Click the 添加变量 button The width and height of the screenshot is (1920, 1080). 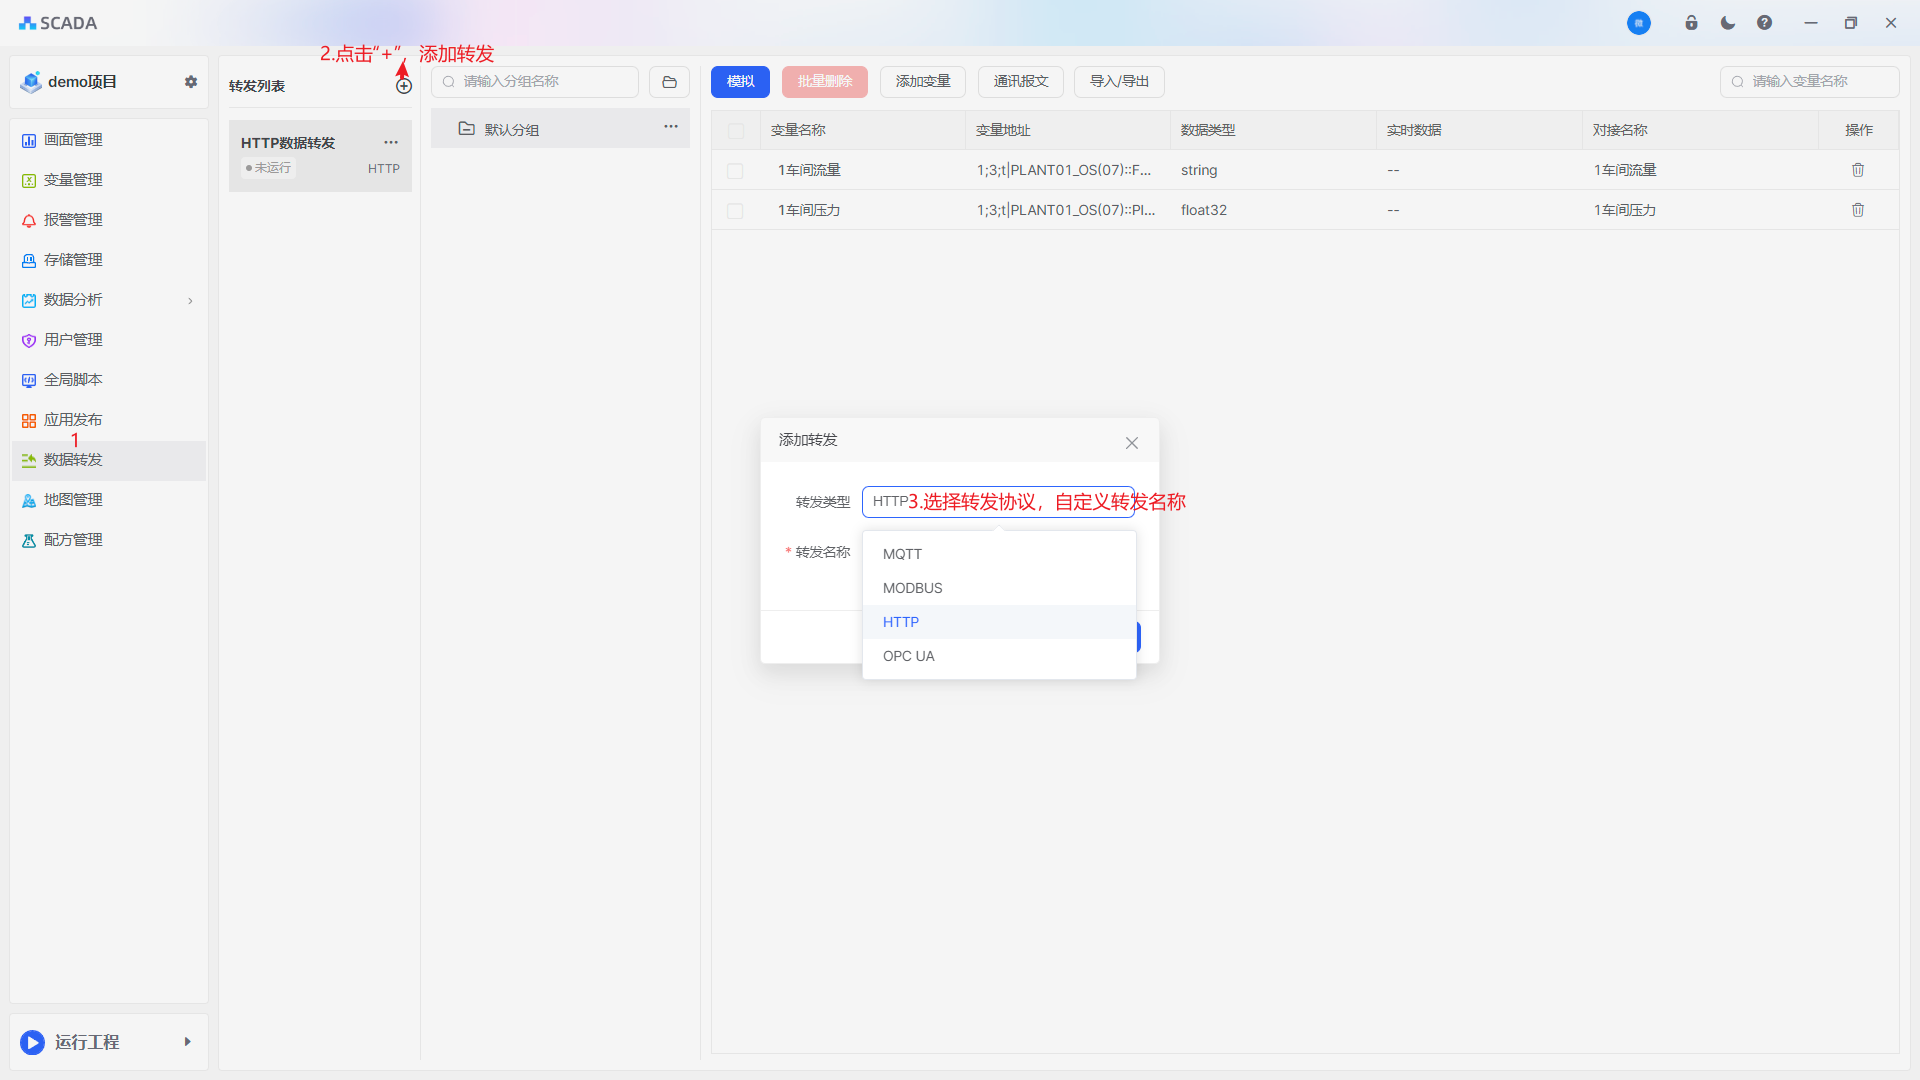click(x=922, y=82)
